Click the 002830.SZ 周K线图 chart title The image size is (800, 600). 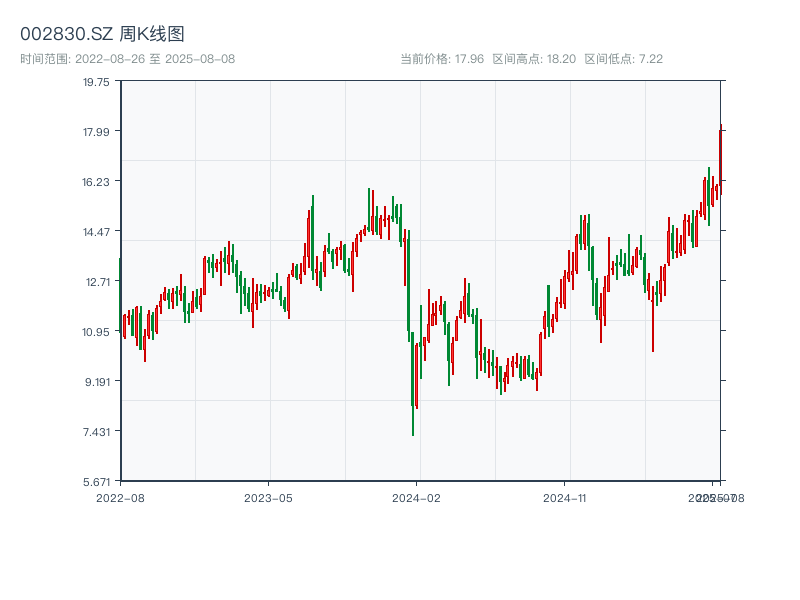[x=102, y=35]
